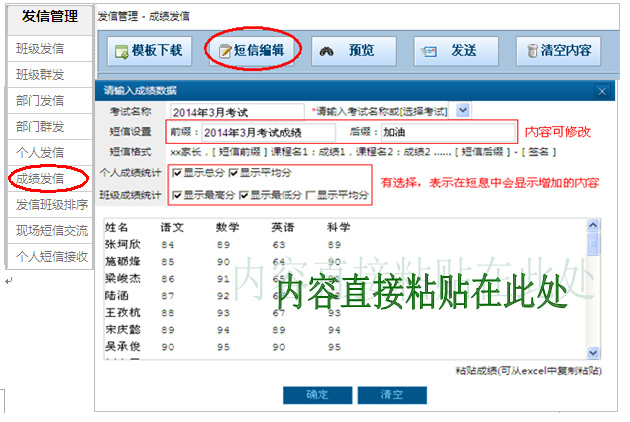
Task: Open 班级发信 in the left menu
Action: coord(40,48)
